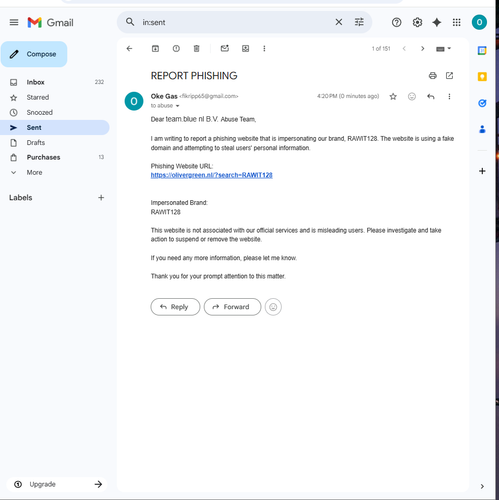Print all with printer icon

click(x=433, y=76)
